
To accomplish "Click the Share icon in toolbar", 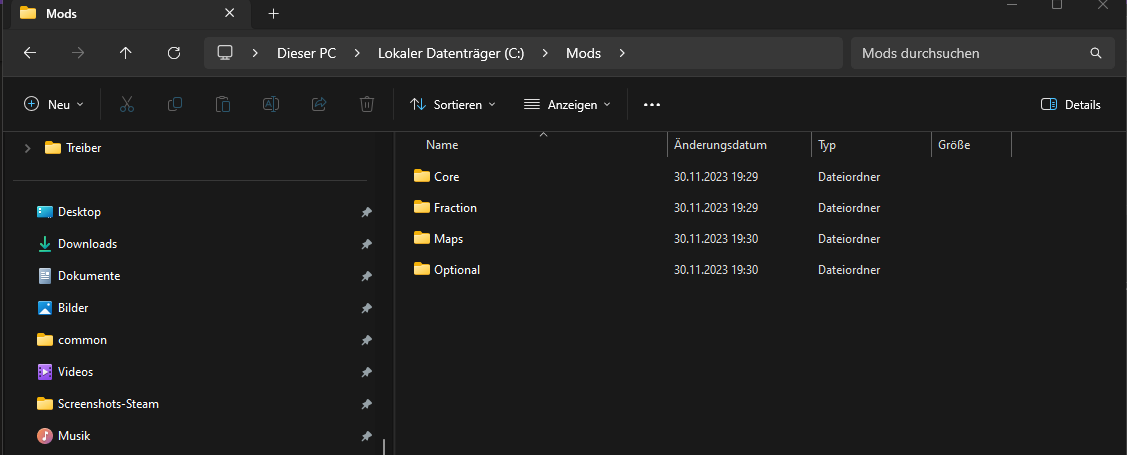I will 319,104.
